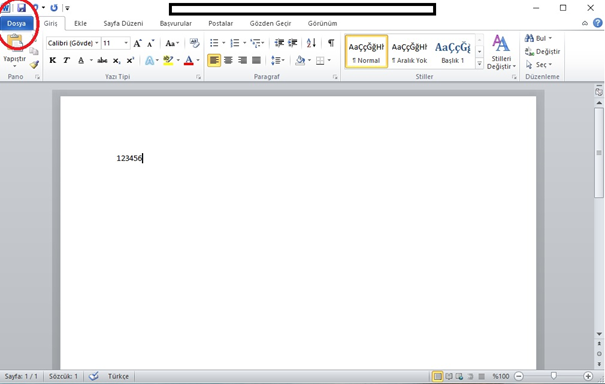
Task: Expand the styles gallery More arrow
Action: coord(479,64)
